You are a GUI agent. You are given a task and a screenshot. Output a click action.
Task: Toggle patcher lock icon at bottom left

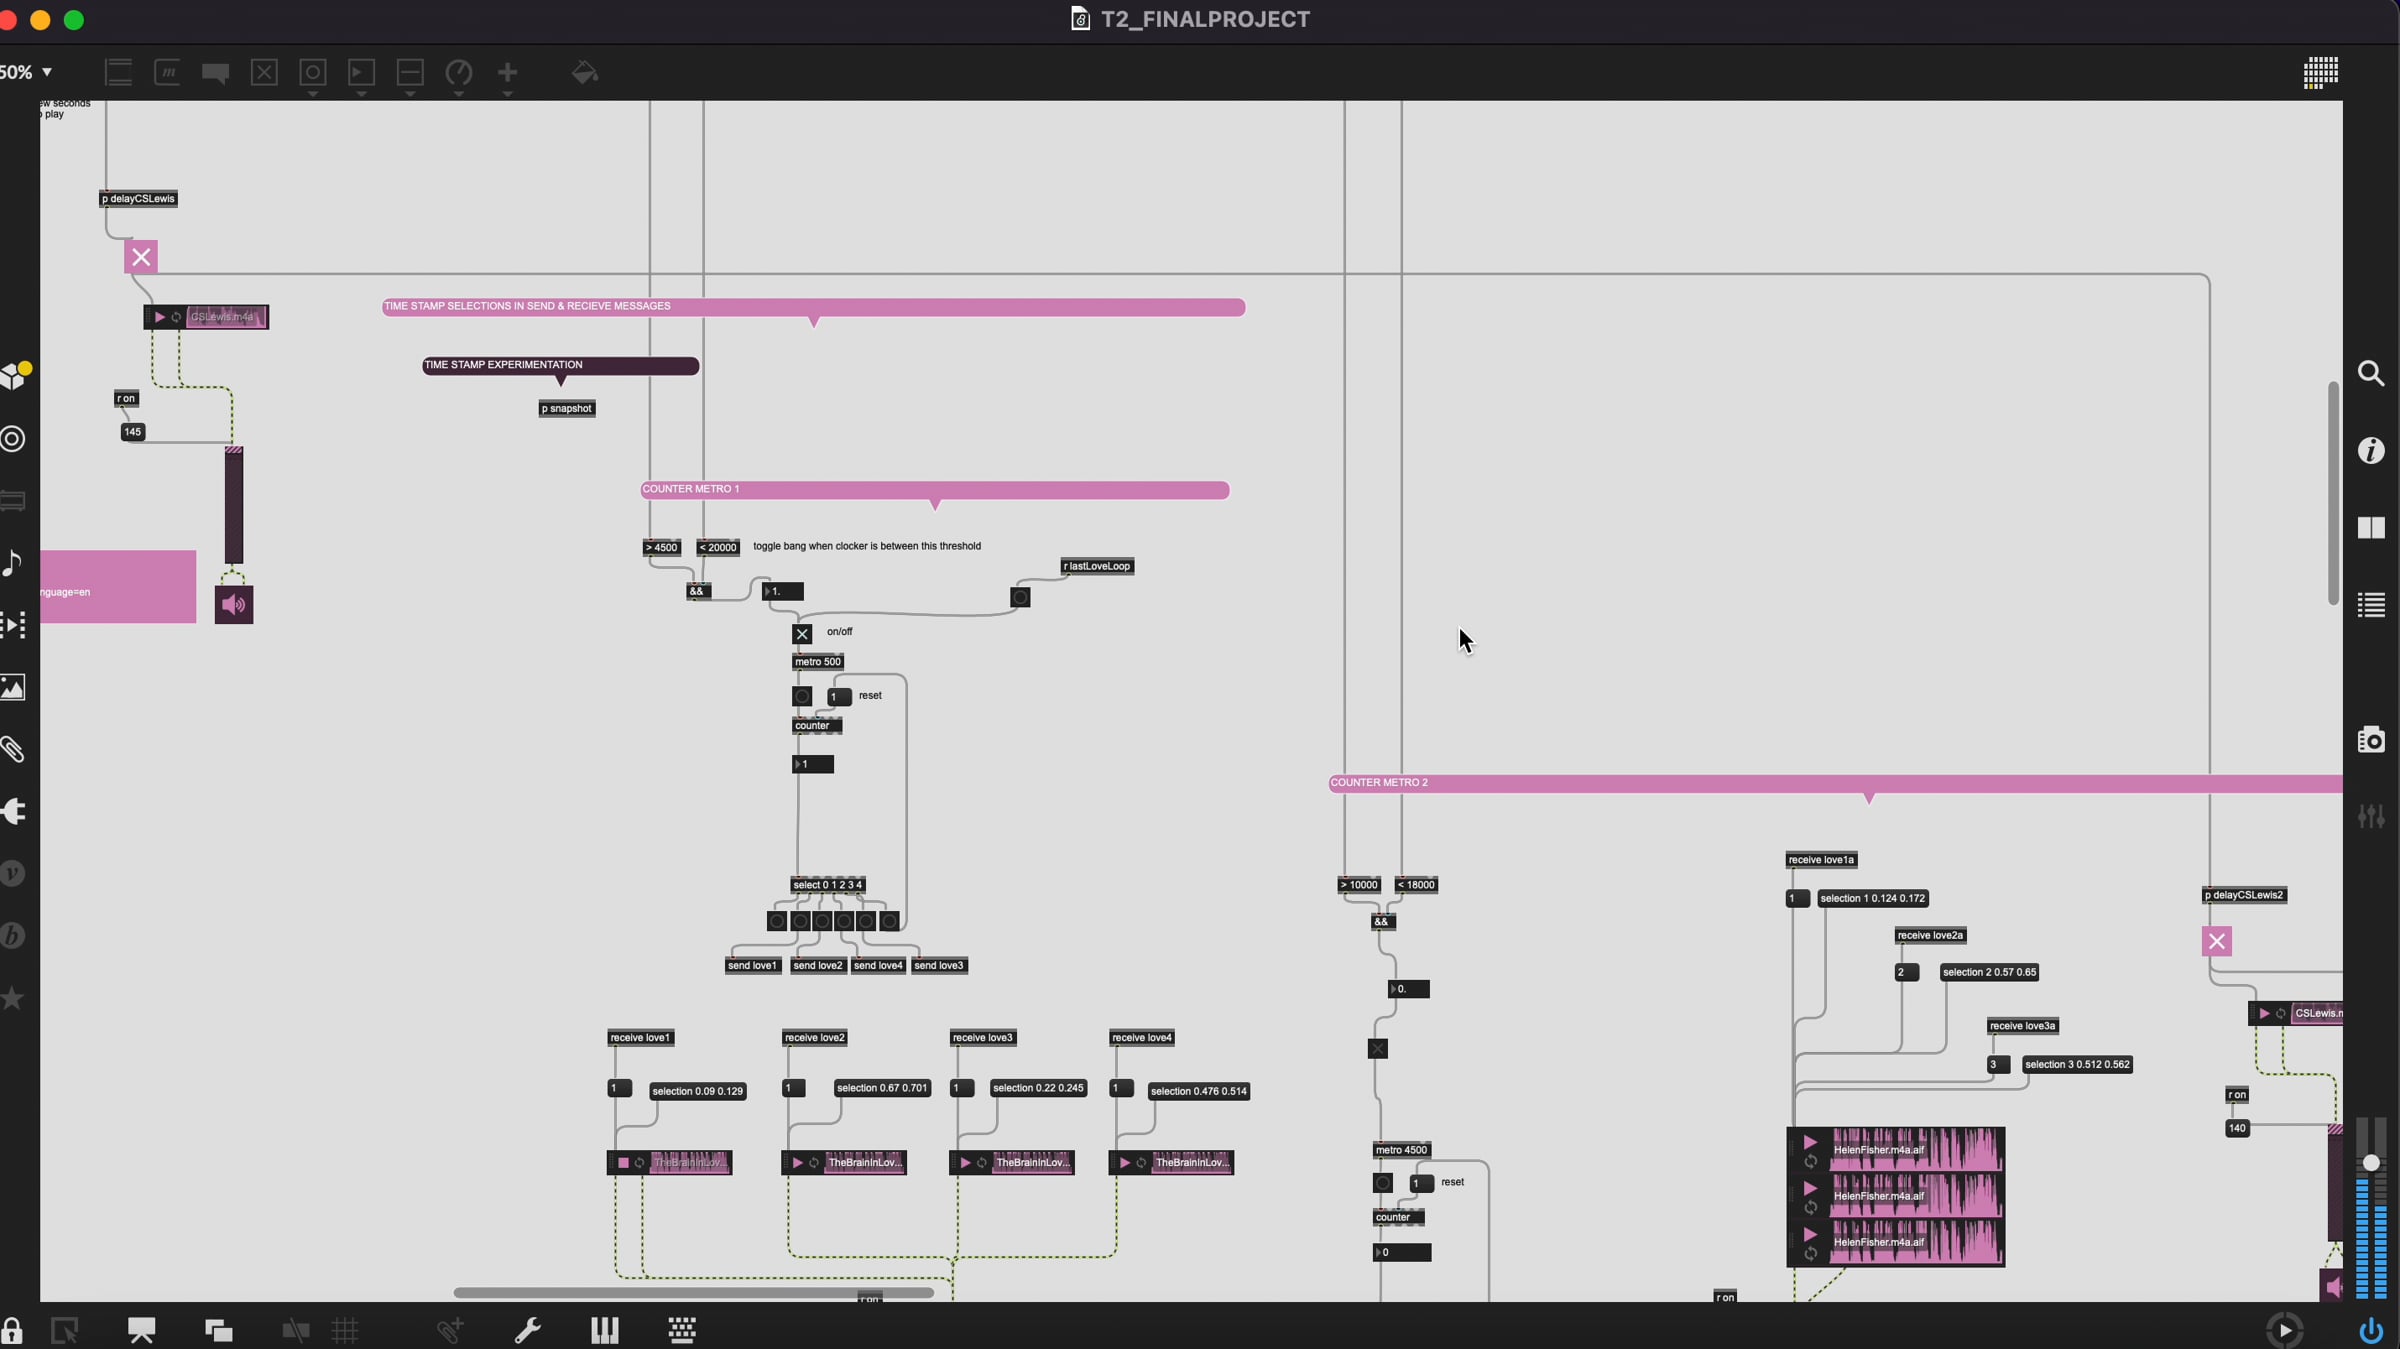click(12, 1330)
